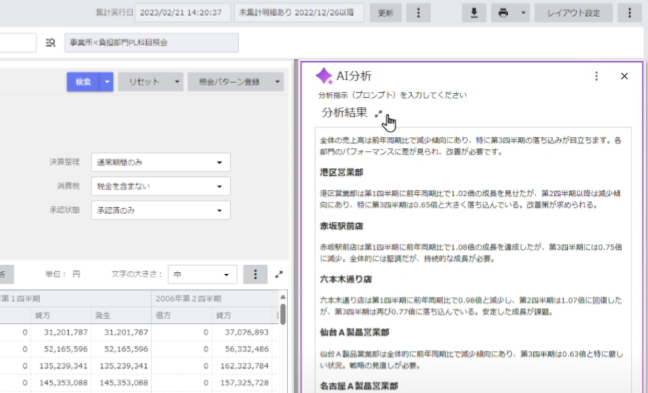Click the 2006年第2四半期 column header

pos(188,298)
